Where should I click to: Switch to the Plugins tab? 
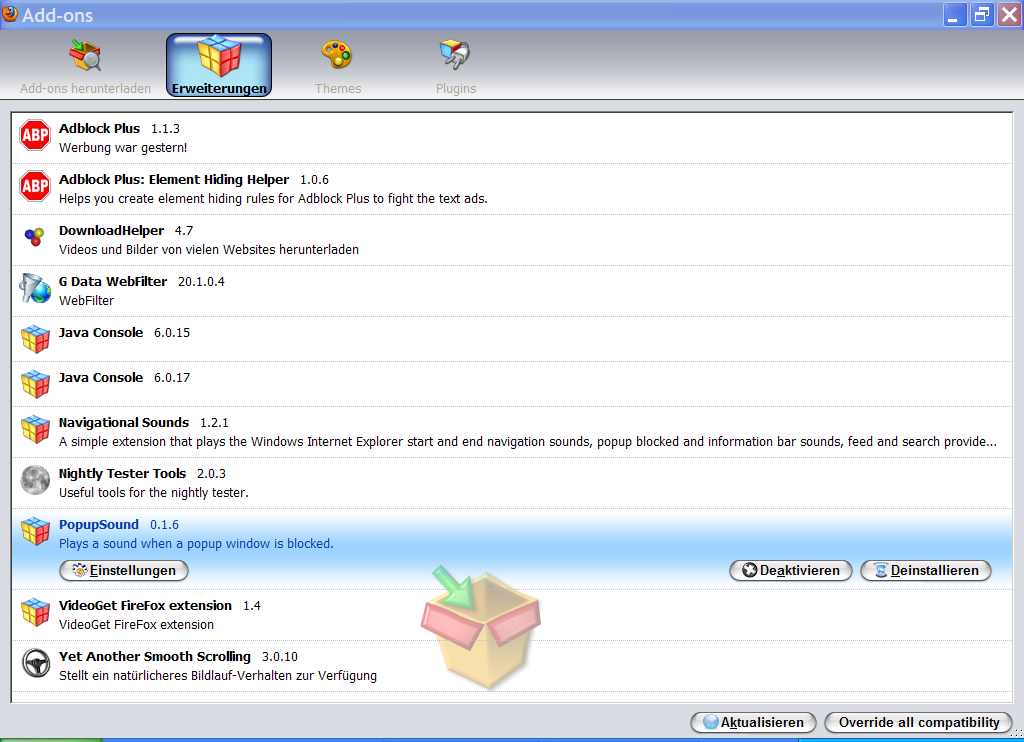[455, 66]
